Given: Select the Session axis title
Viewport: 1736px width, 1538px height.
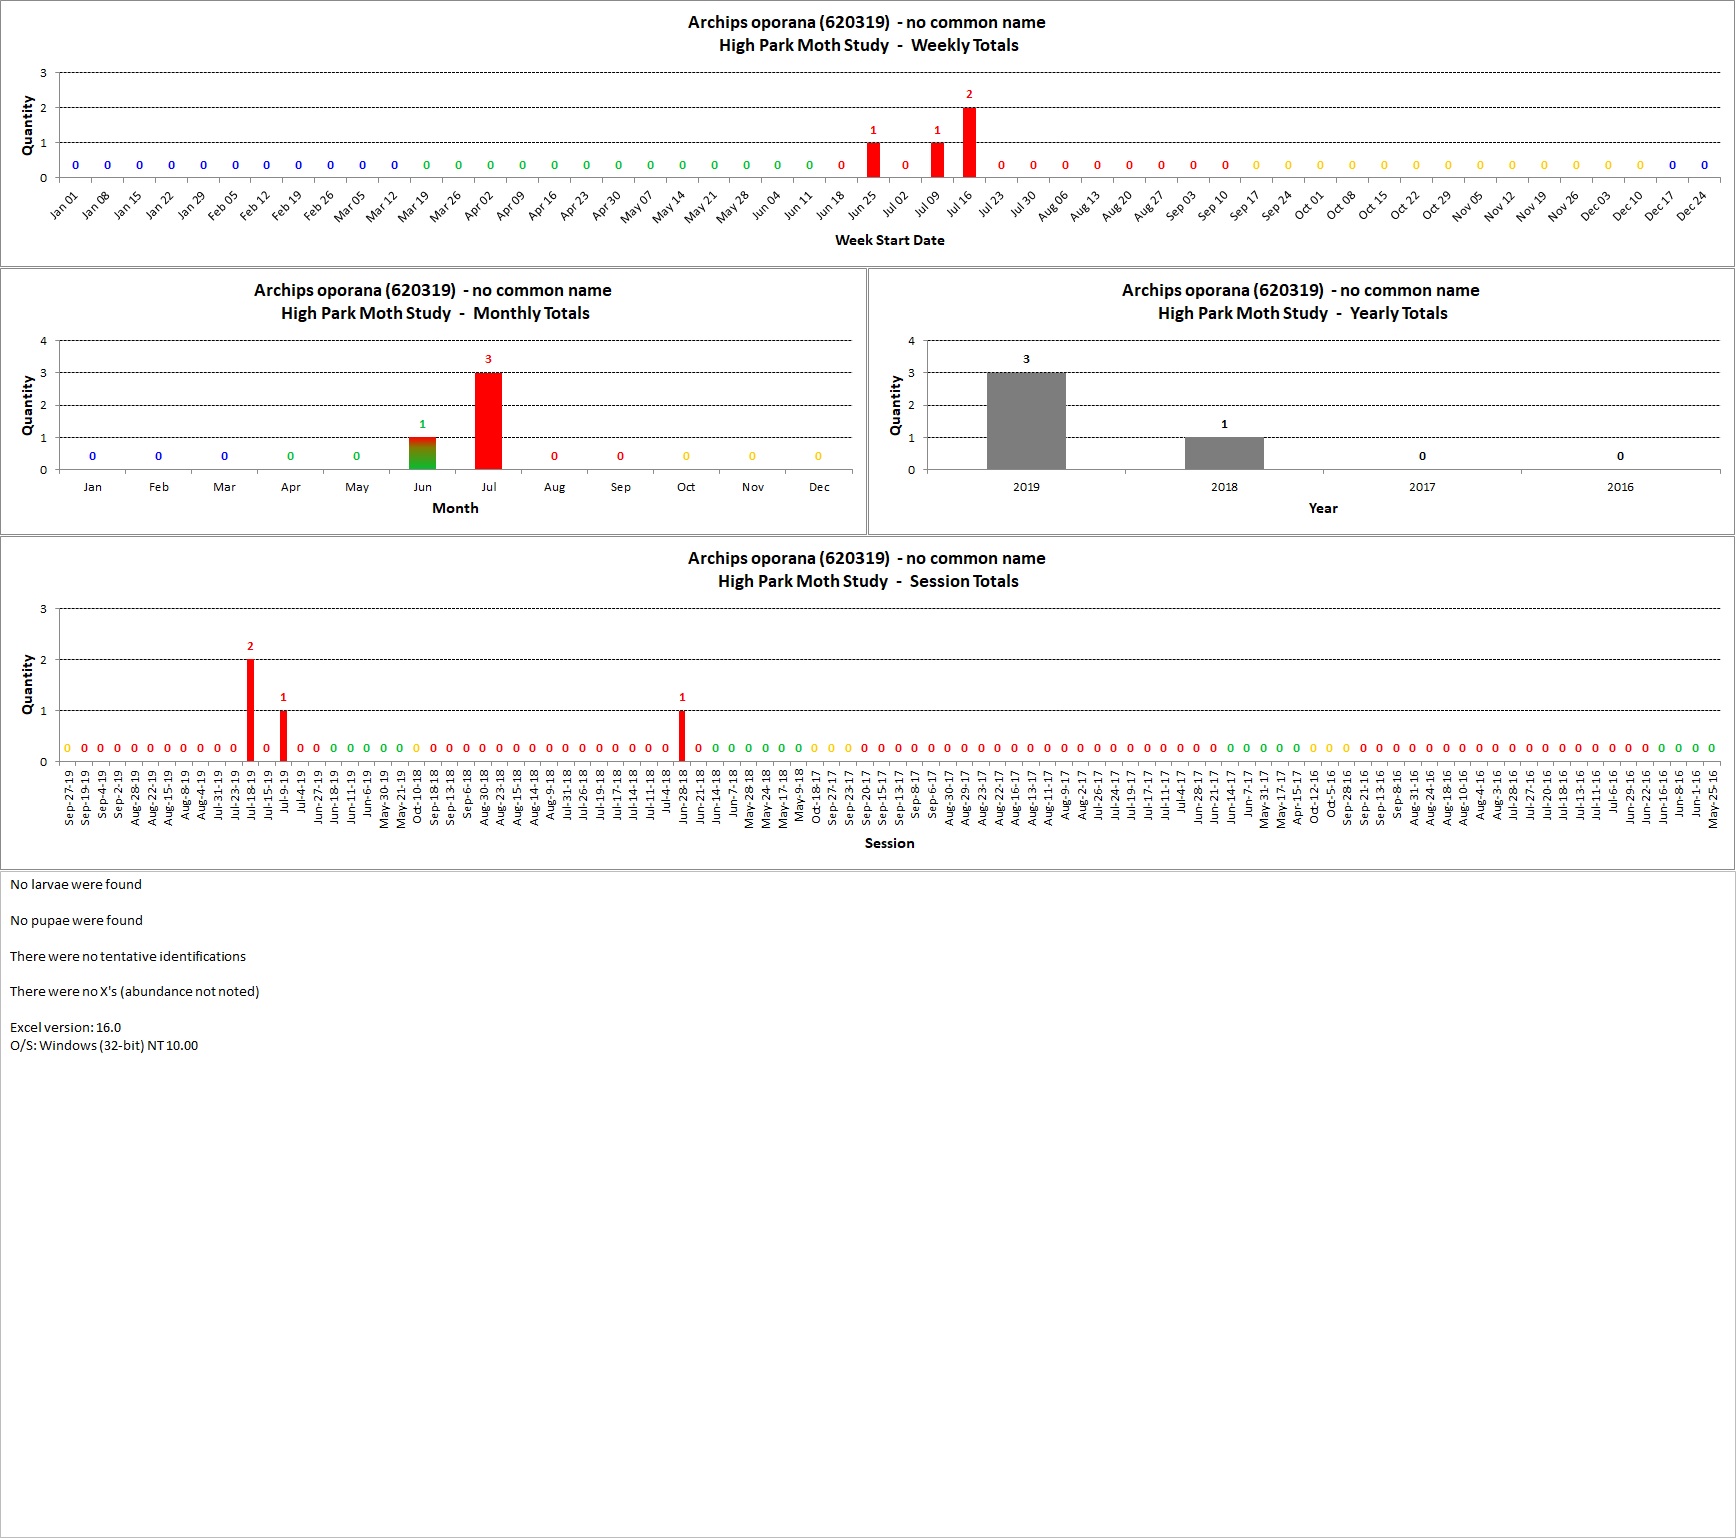Looking at the screenshot, I should 890,843.
